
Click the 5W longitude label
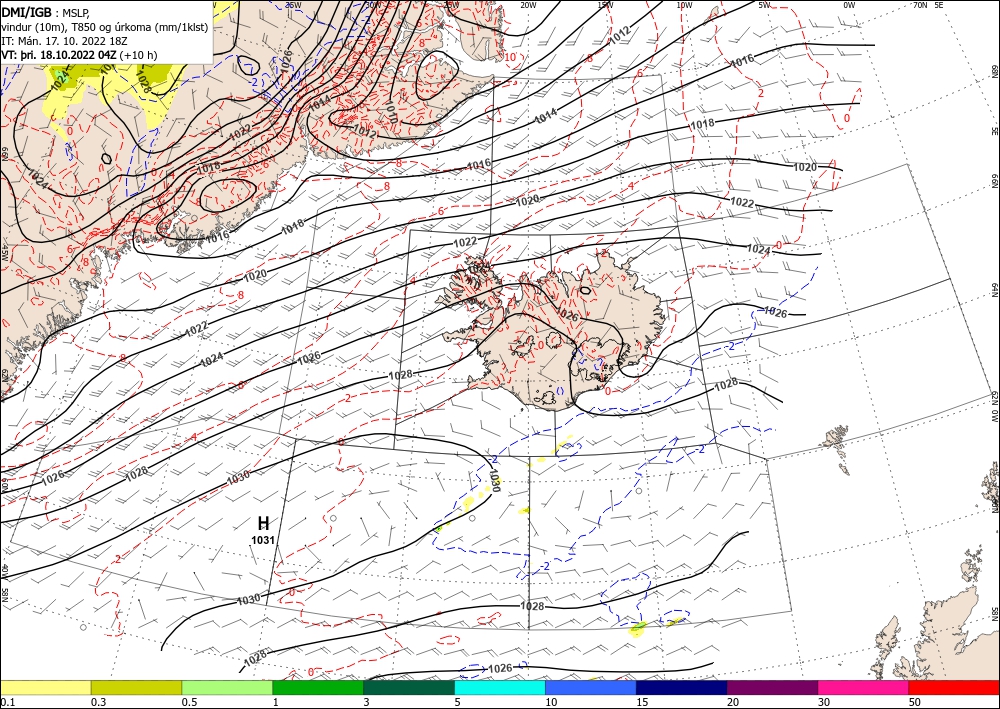pos(764,5)
